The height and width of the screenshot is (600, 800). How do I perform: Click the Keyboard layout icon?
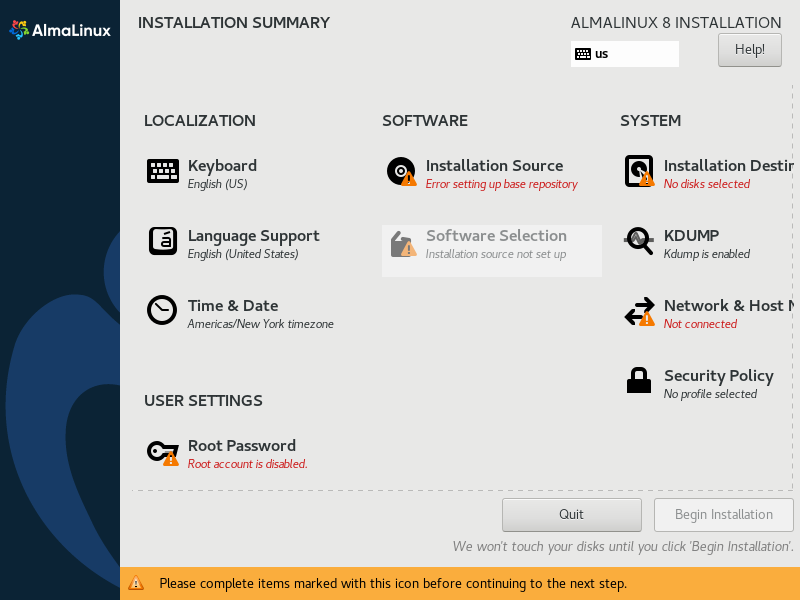[x=163, y=171]
